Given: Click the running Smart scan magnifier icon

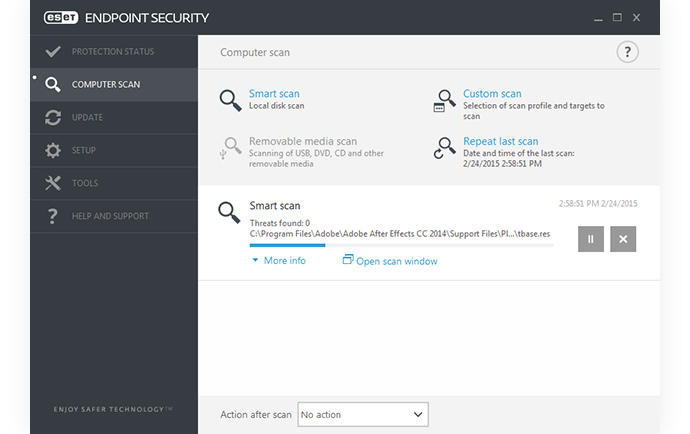Looking at the screenshot, I should tap(229, 213).
